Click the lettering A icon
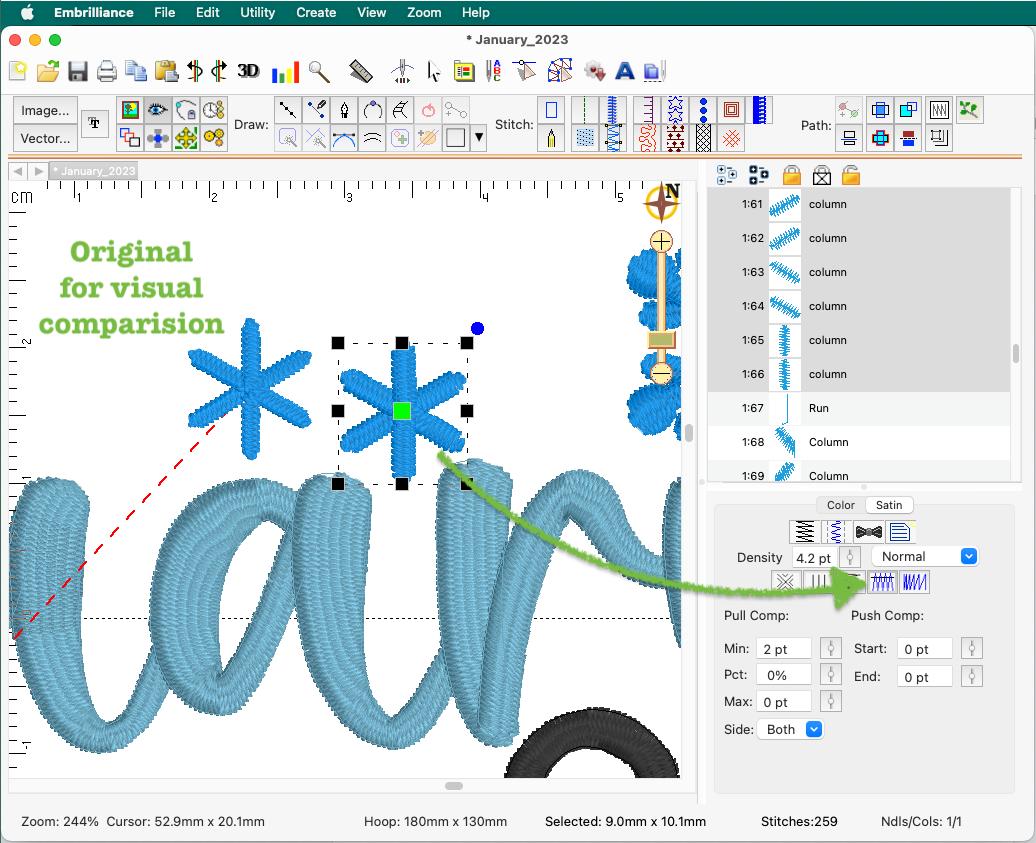The width and height of the screenshot is (1036, 843). (625, 71)
